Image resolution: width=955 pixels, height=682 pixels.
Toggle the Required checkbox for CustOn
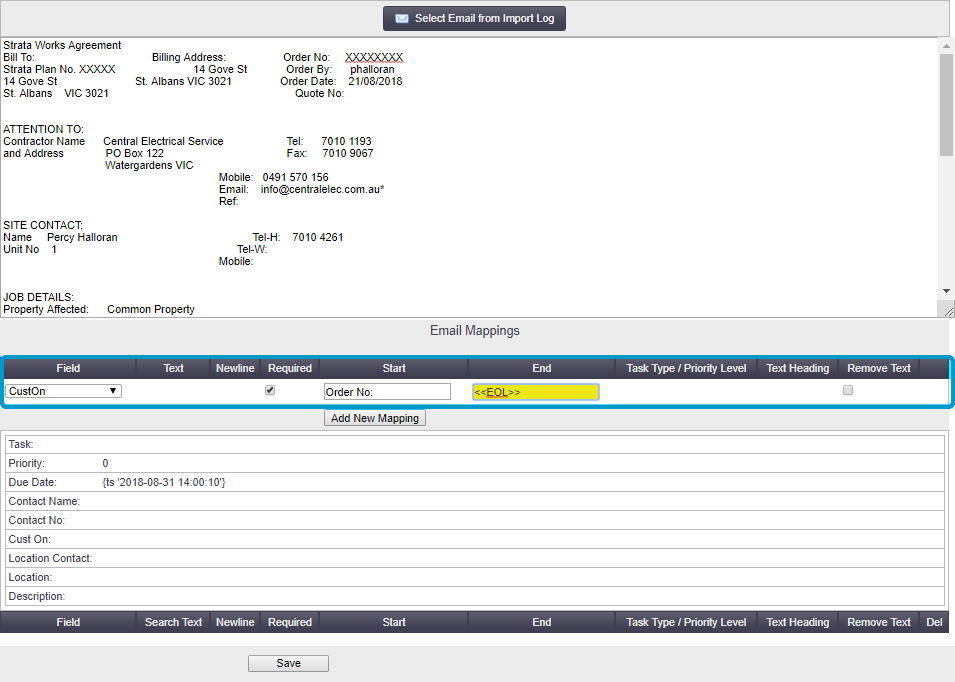pos(270,390)
